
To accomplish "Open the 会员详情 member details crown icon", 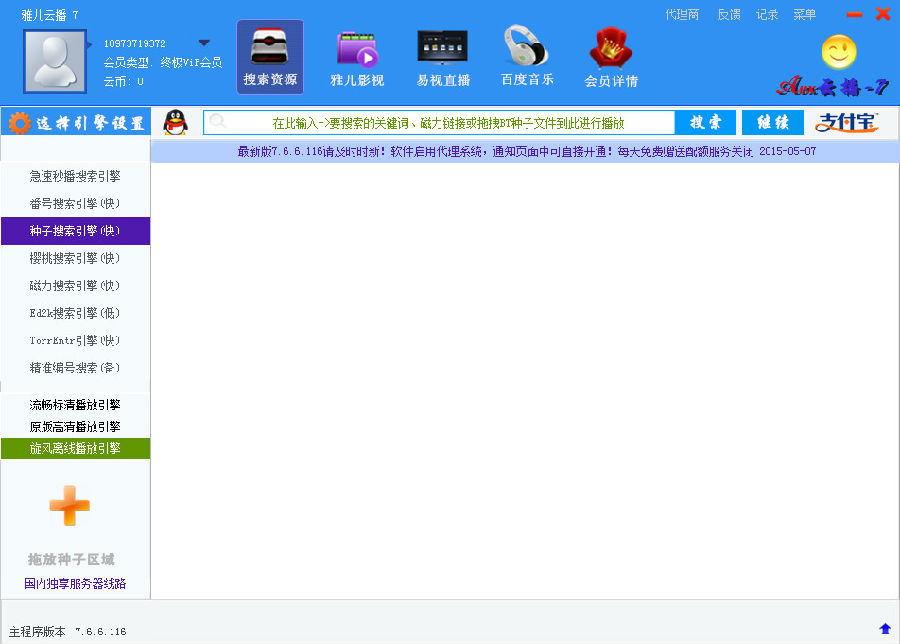I will (x=611, y=57).
